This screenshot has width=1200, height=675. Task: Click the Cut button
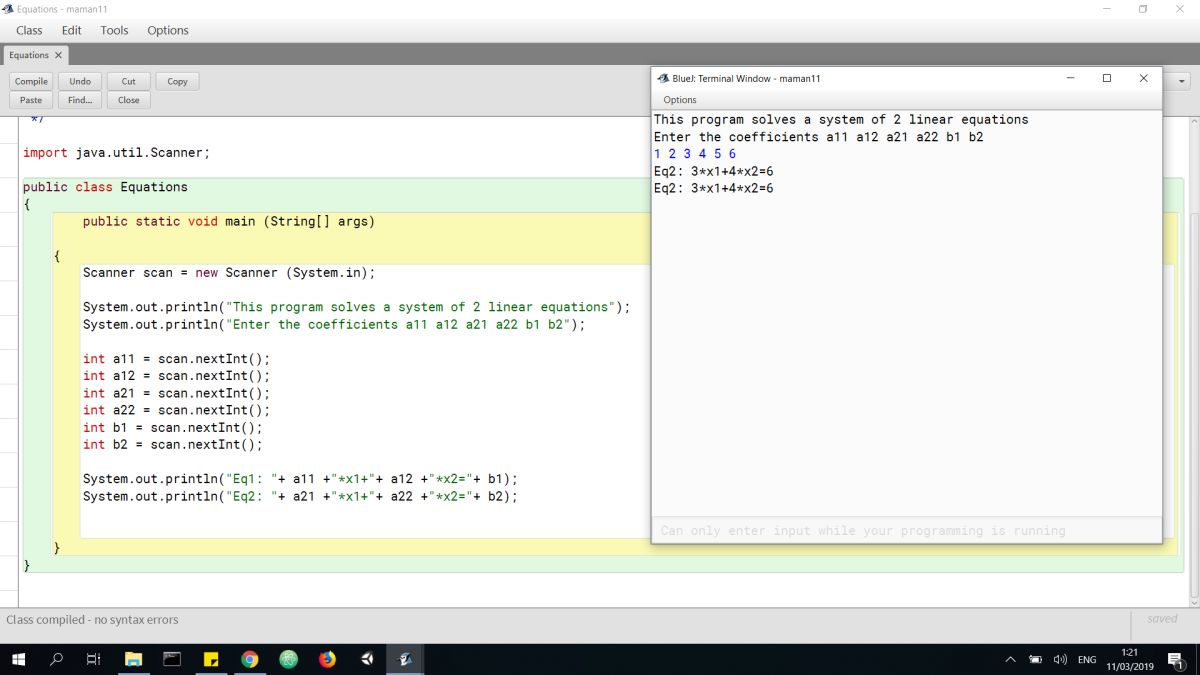coord(129,81)
